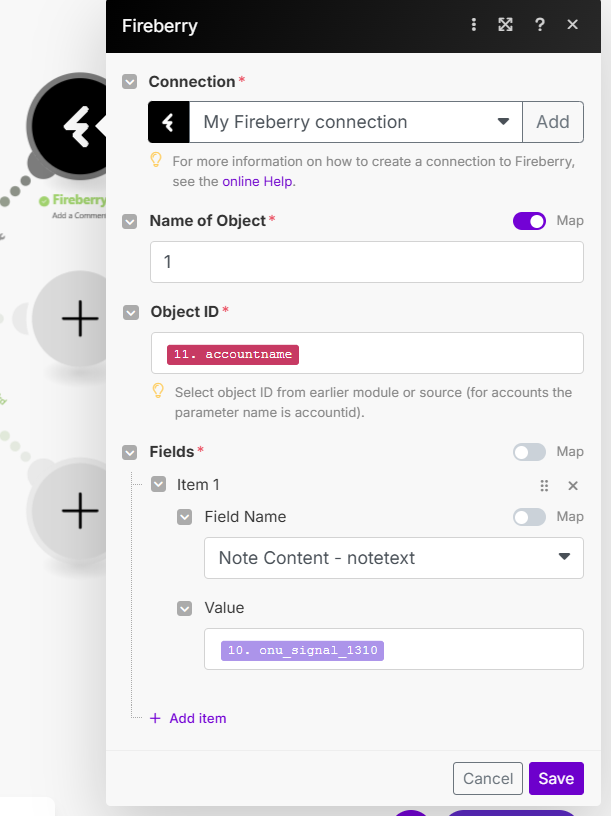This screenshot has width=611, height=816.
Task: Open the online Help link
Action: click(x=257, y=182)
